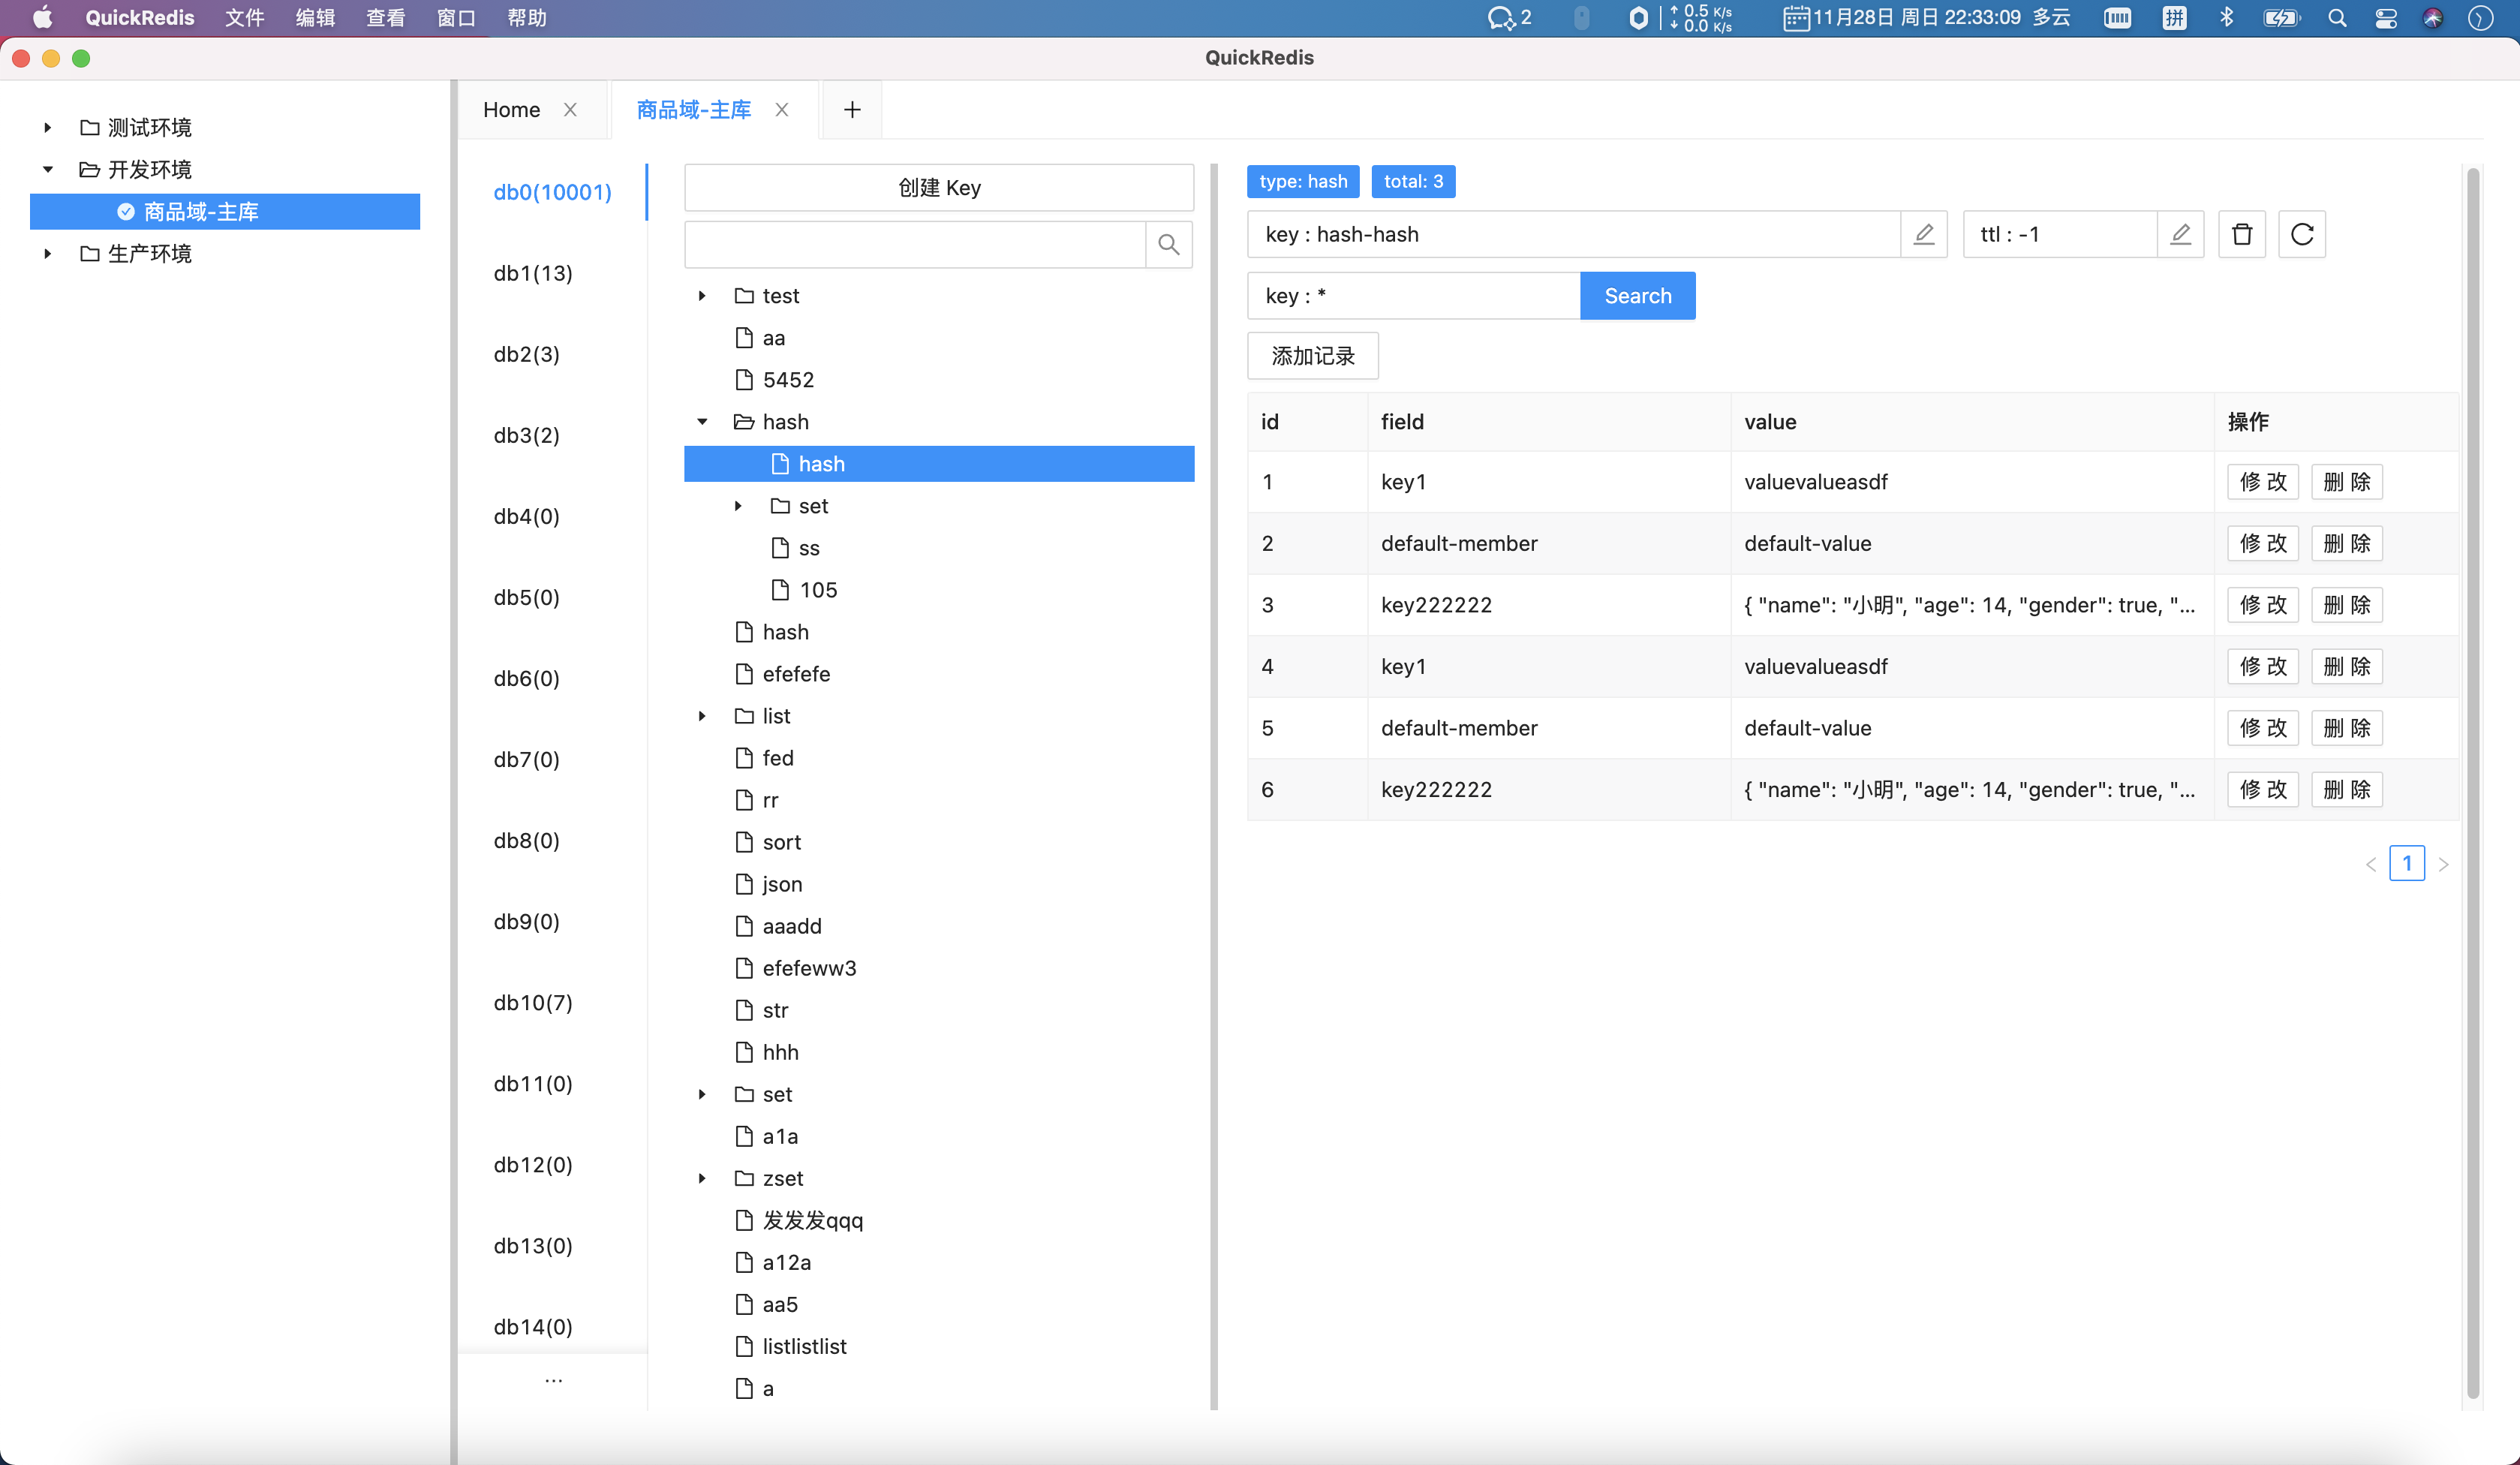Screen dimensions: 2520x1465
Task: Click the magnifier search icon in key list
Action: click(x=1168, y=244)
